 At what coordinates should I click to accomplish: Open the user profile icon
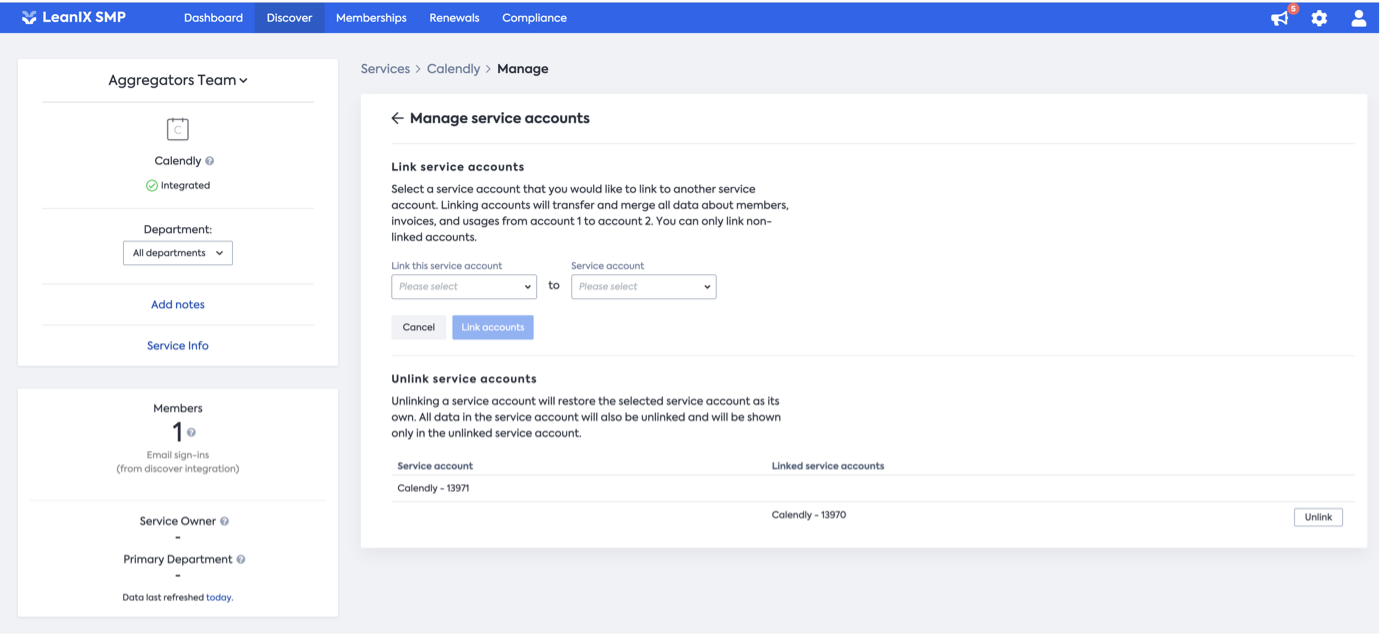1358,18
